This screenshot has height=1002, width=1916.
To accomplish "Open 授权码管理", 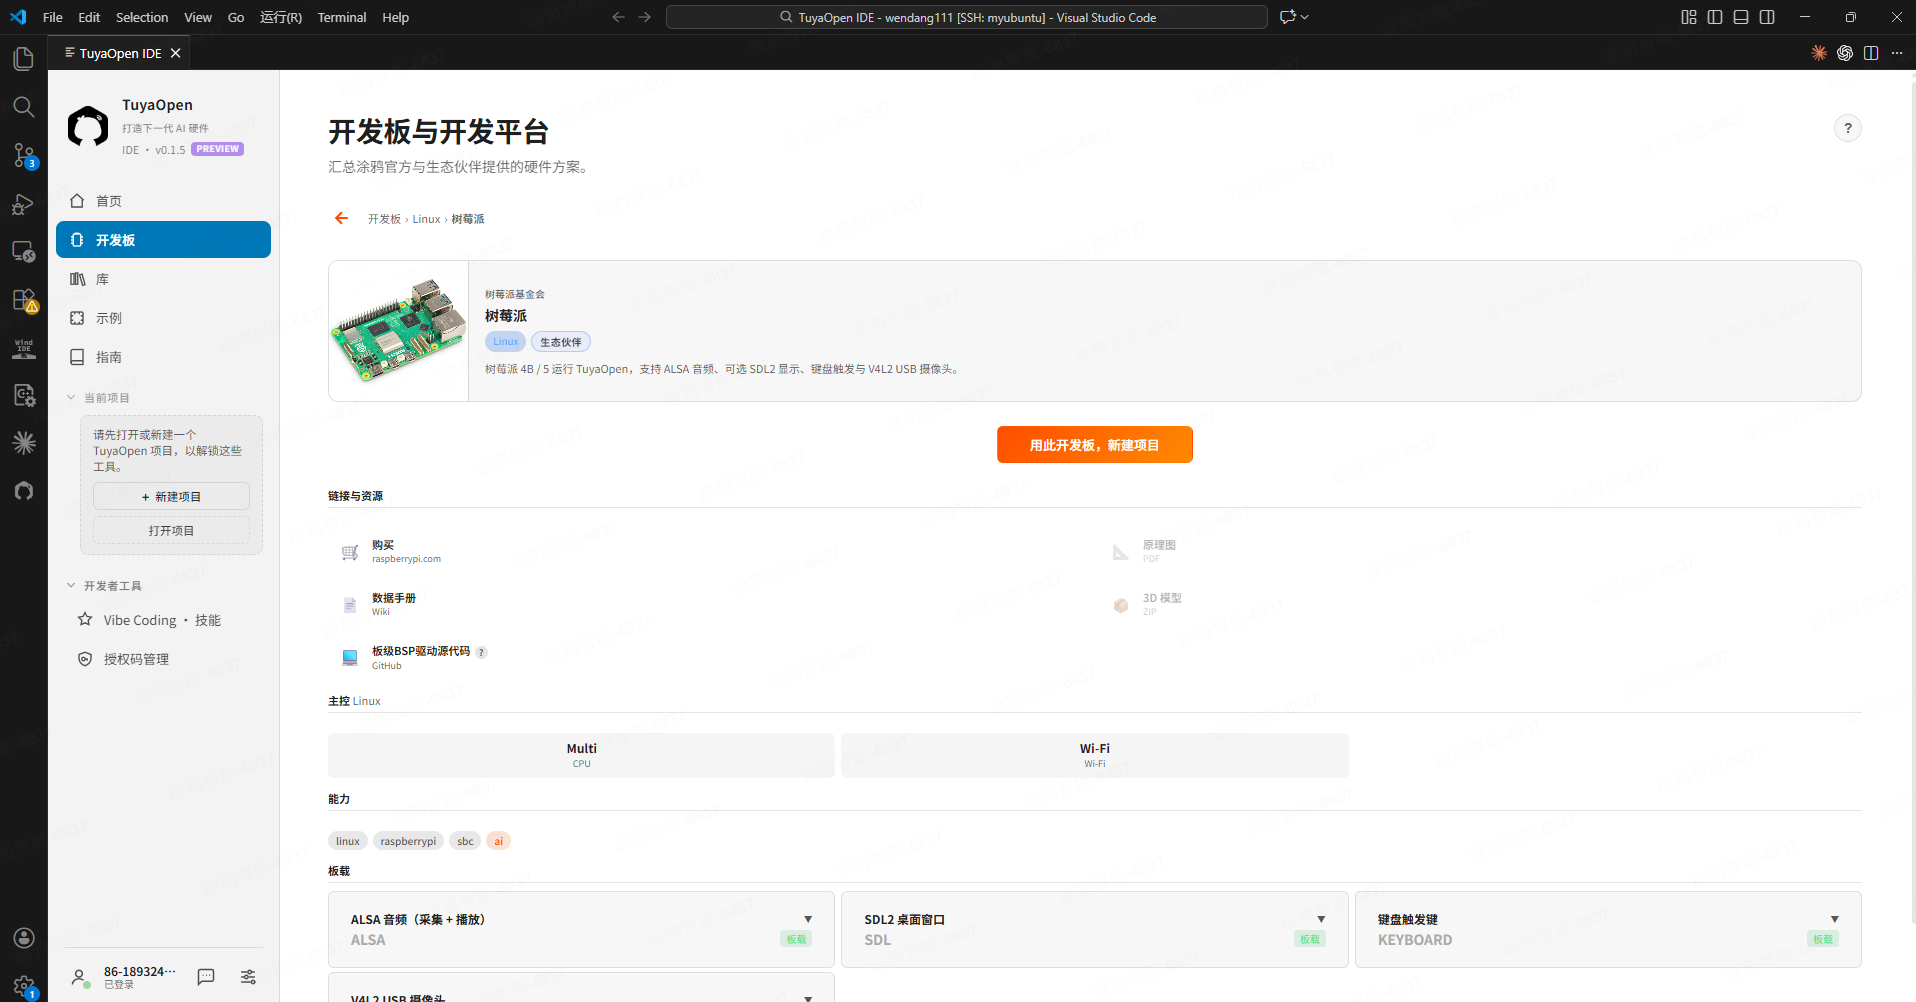I will 163,659.
